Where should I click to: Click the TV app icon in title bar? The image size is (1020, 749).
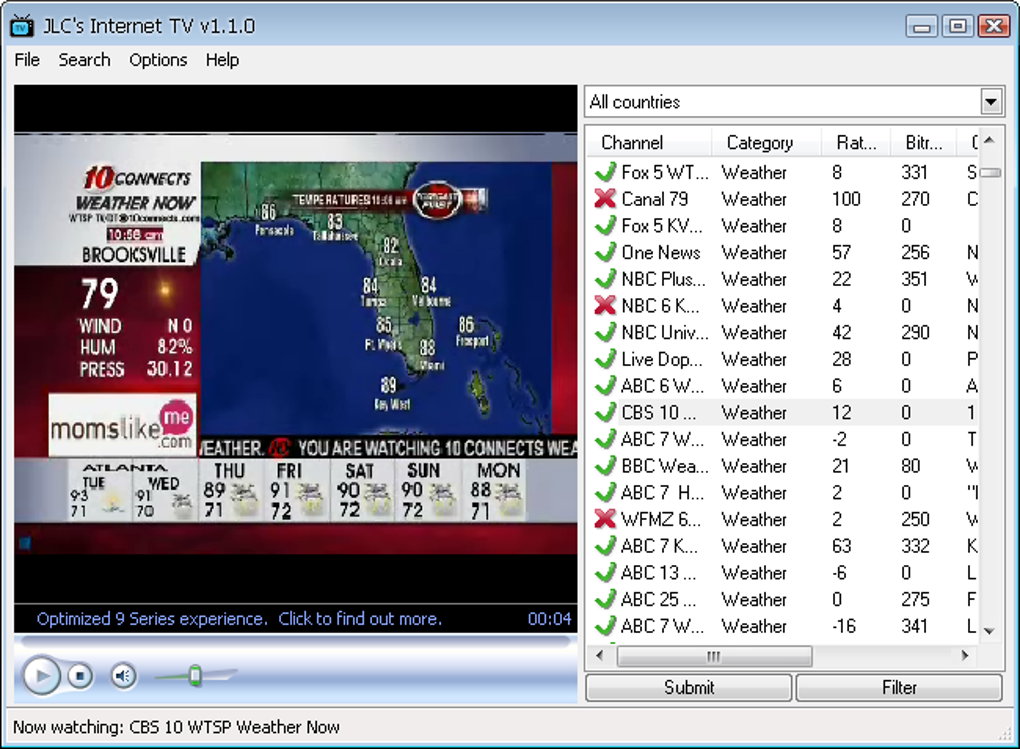pyautogui.click(x=22, y=26)
